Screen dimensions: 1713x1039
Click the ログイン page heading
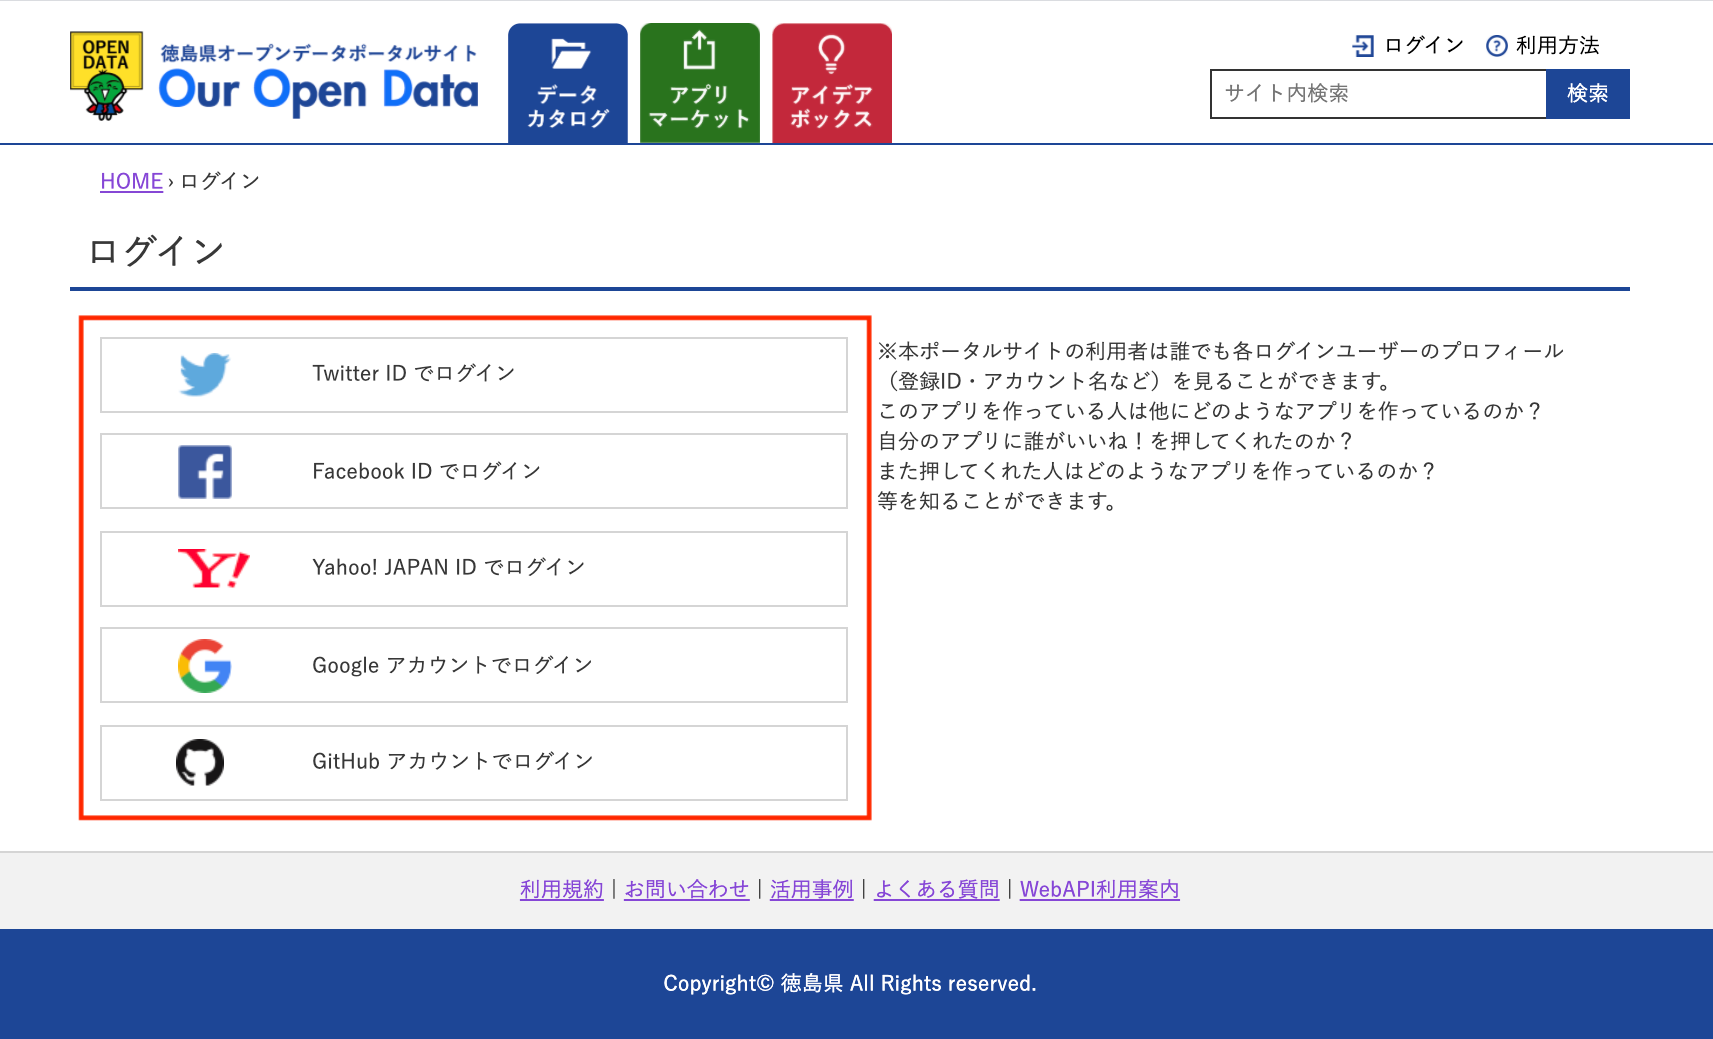tap(156, 251)
